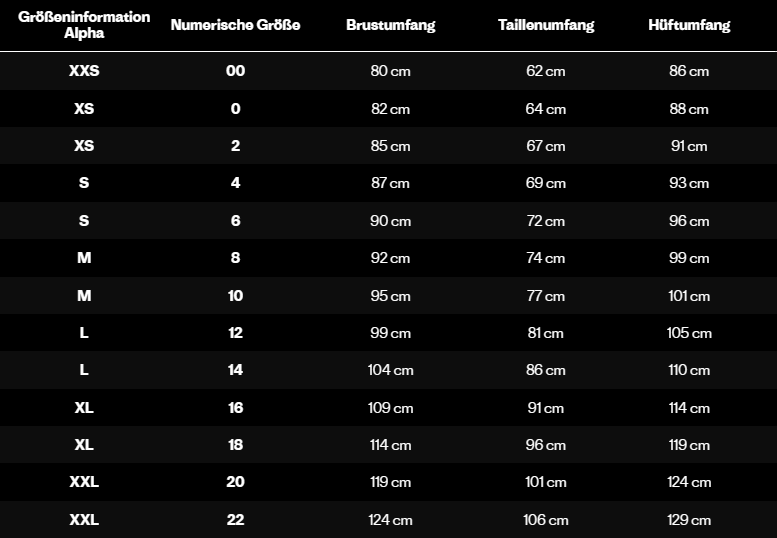Select the 62 cm Taillenumfang value
This screenshot has width=777, height=538.
[545, 71]
